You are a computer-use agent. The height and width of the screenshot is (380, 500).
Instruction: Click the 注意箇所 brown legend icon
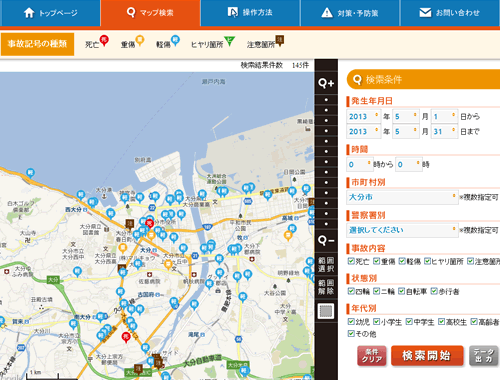click(280, 41)
